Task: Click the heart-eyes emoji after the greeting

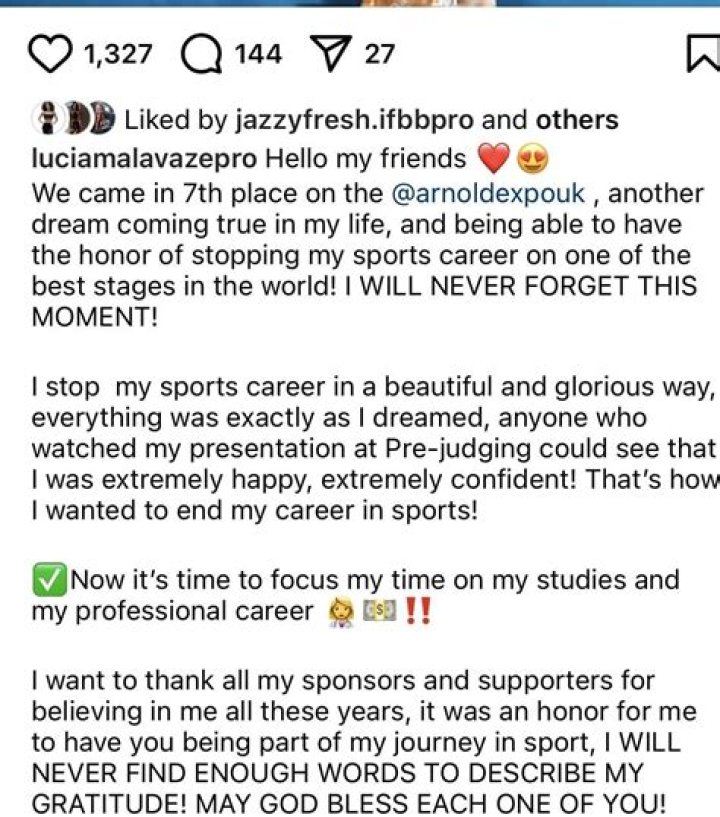Action: pyautogui.click(x=532, y=159)
